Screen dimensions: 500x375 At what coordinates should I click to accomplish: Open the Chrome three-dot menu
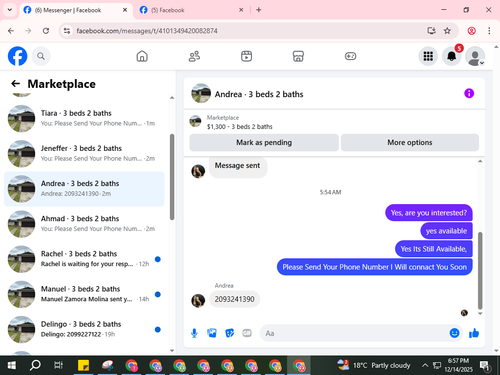(489, 31)
